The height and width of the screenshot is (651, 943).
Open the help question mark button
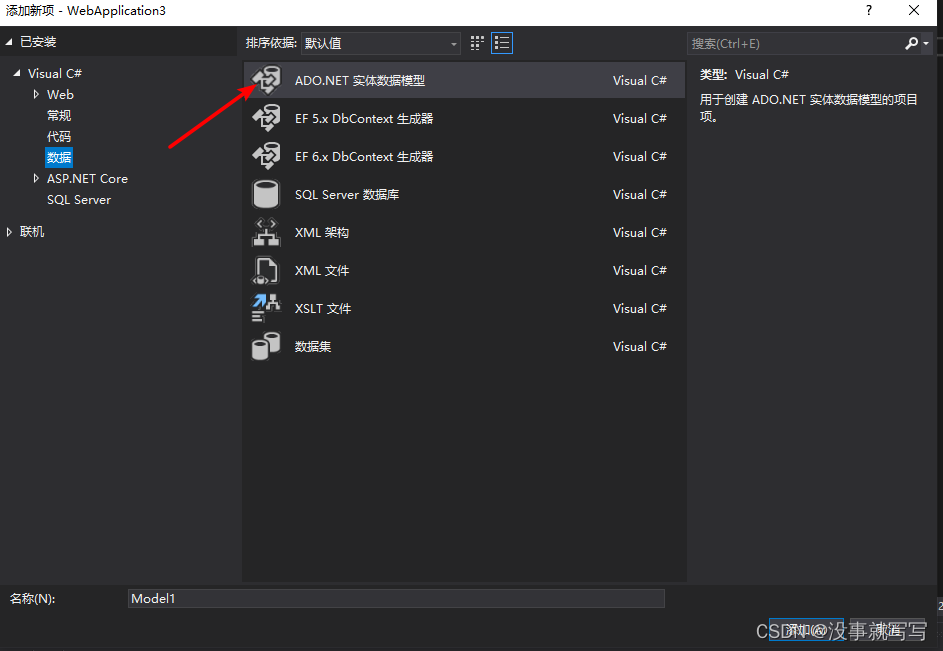pos(869,10)
